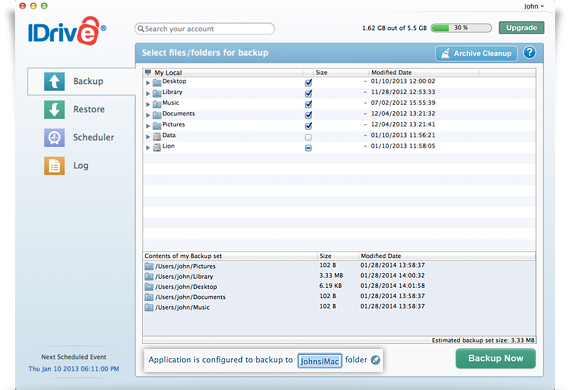This screenshot has width=570, height=390.
Task: Expand the Music folder tree
Action: coord(148,104)
